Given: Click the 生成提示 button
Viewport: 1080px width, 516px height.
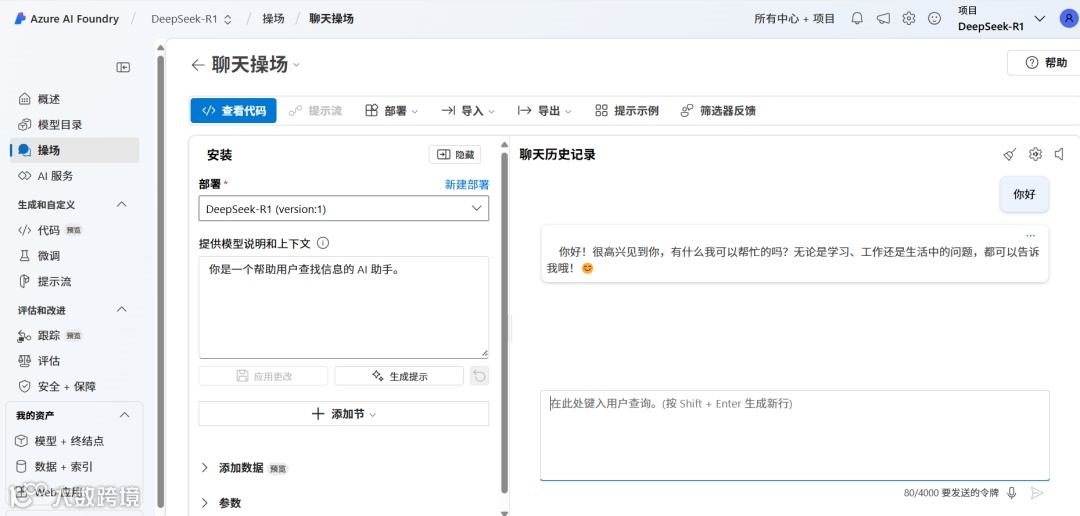Looking at the screenshot, I should 399,376.
